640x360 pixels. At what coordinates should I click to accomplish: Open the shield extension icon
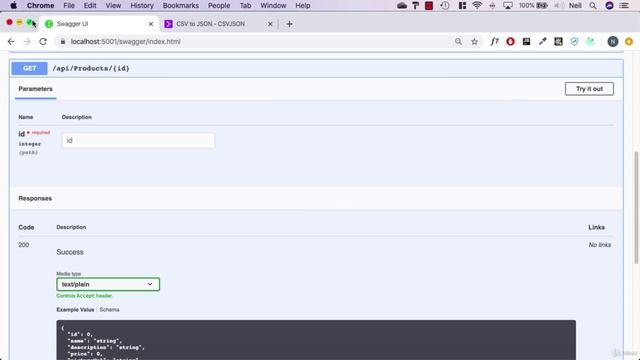coord(574,42)
